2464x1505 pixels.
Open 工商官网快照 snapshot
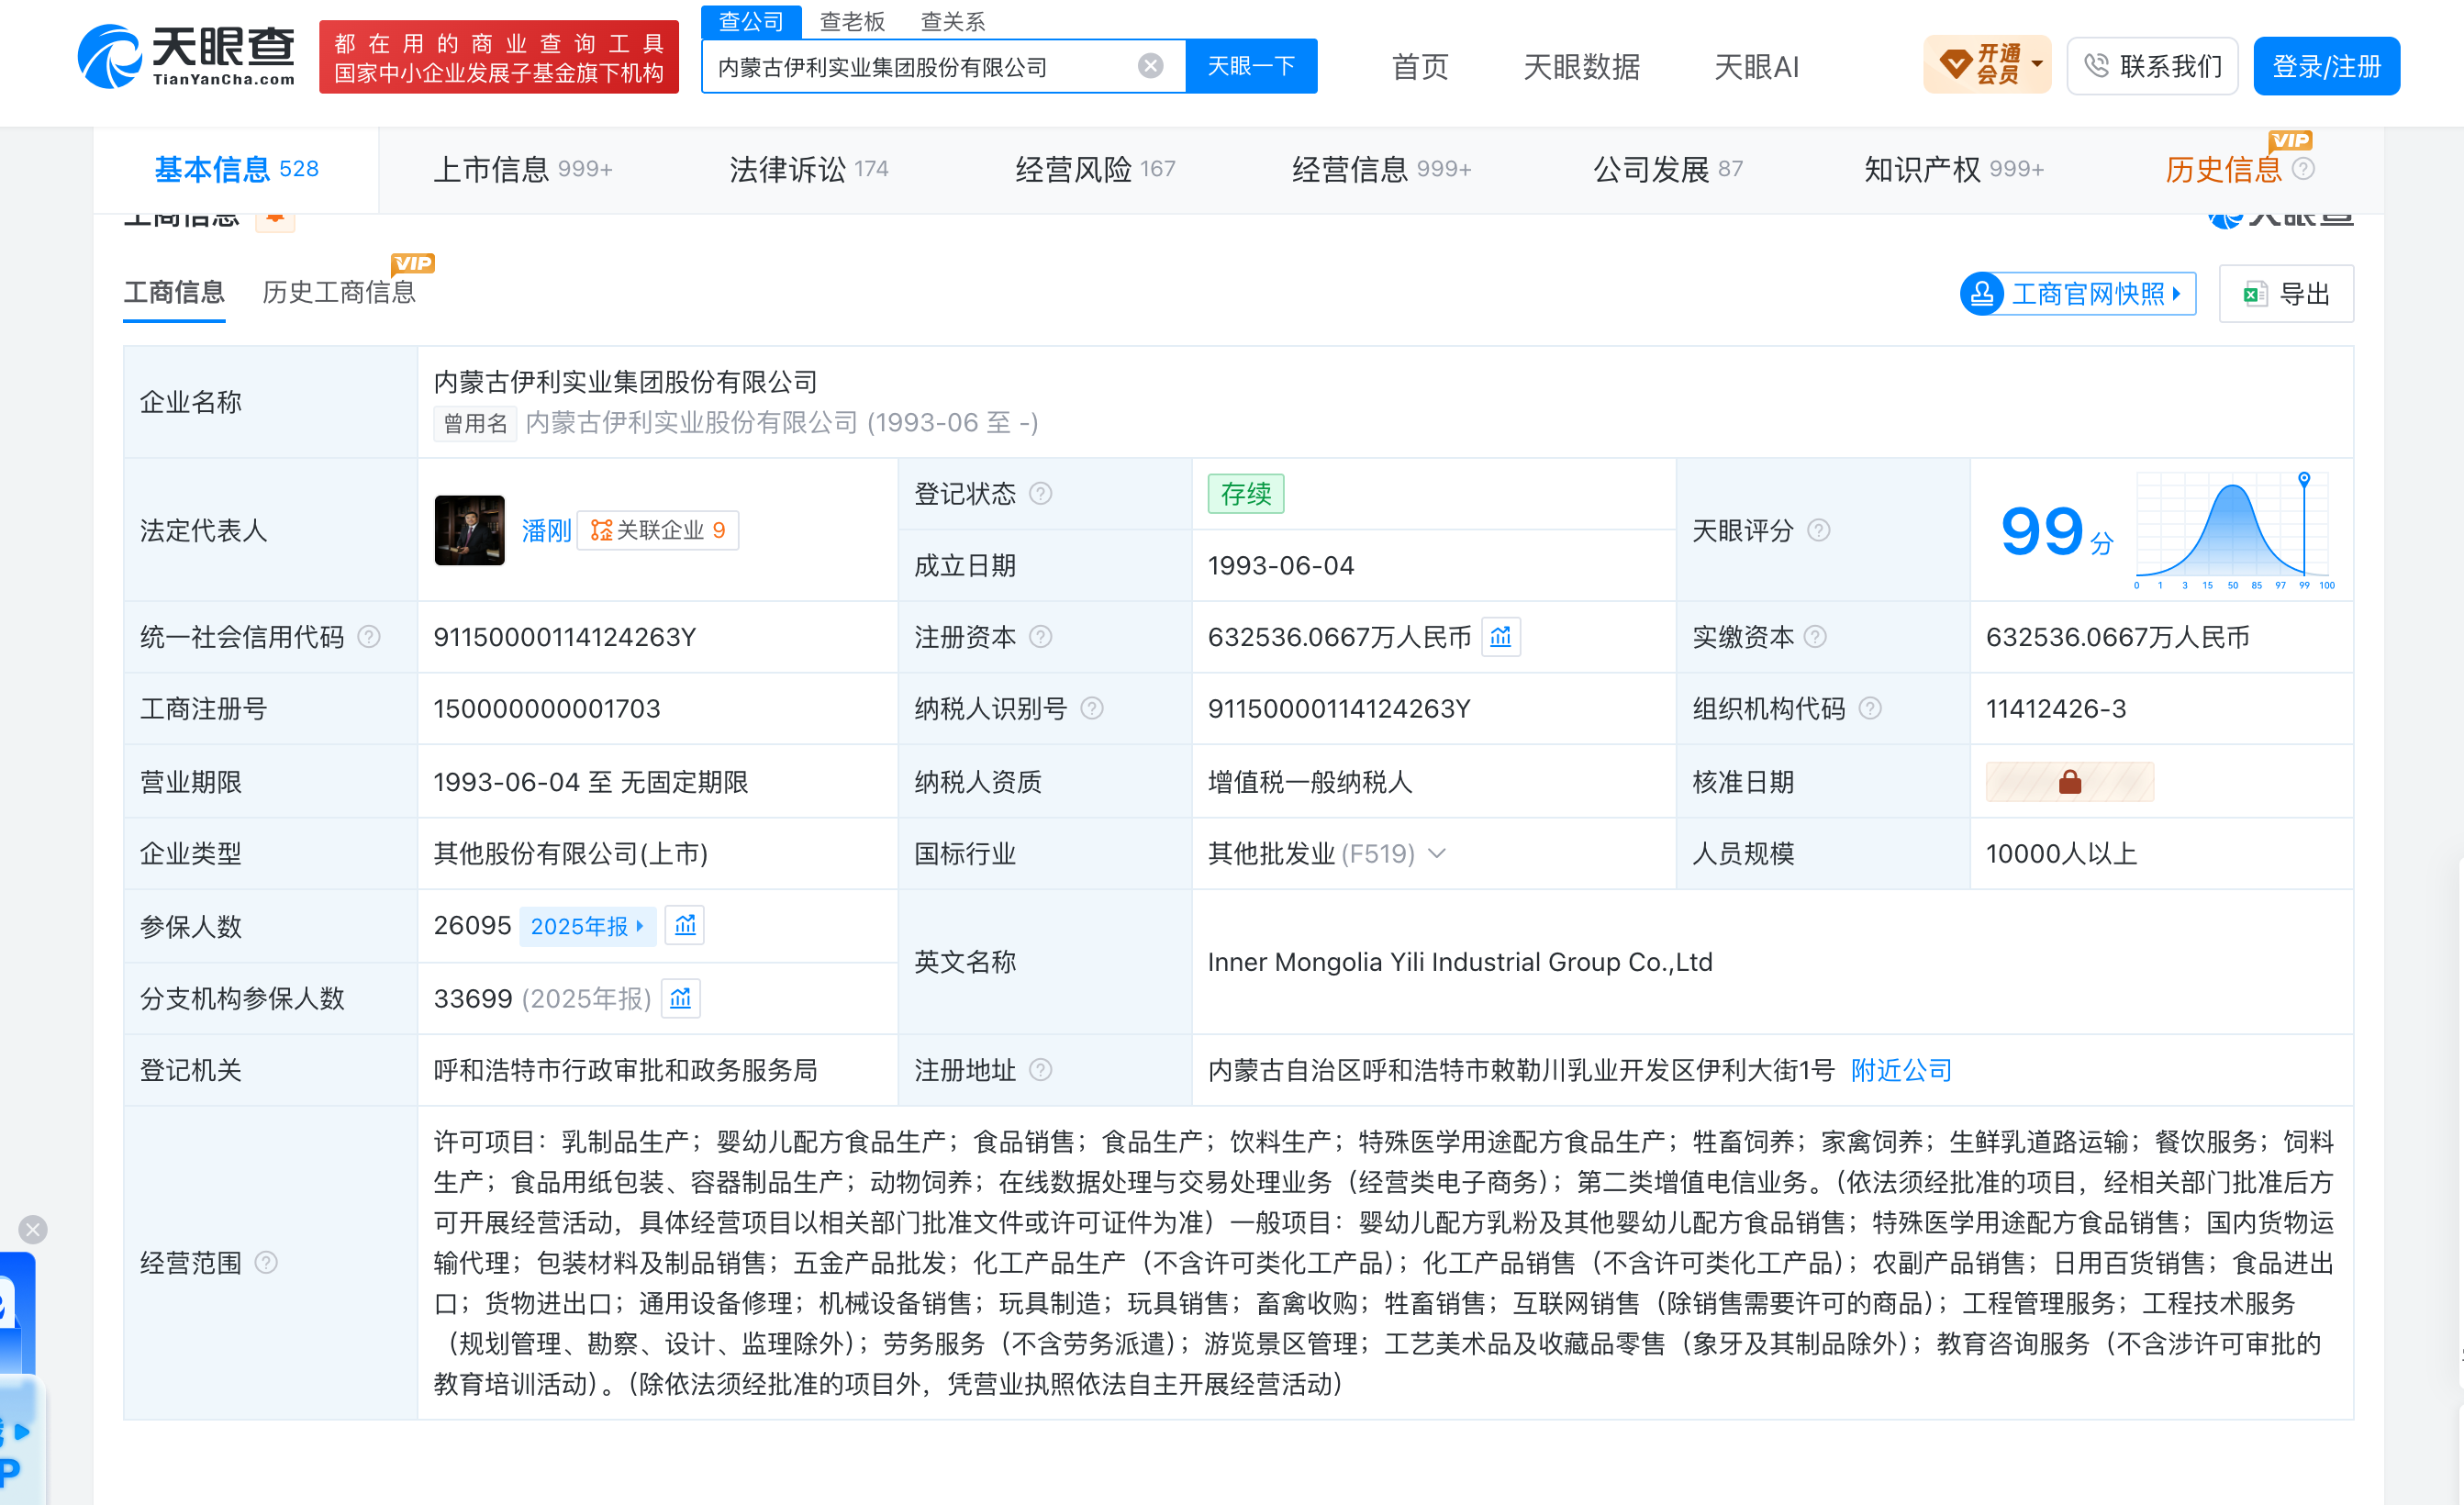pyautogui.click(x=2077, y=294)
